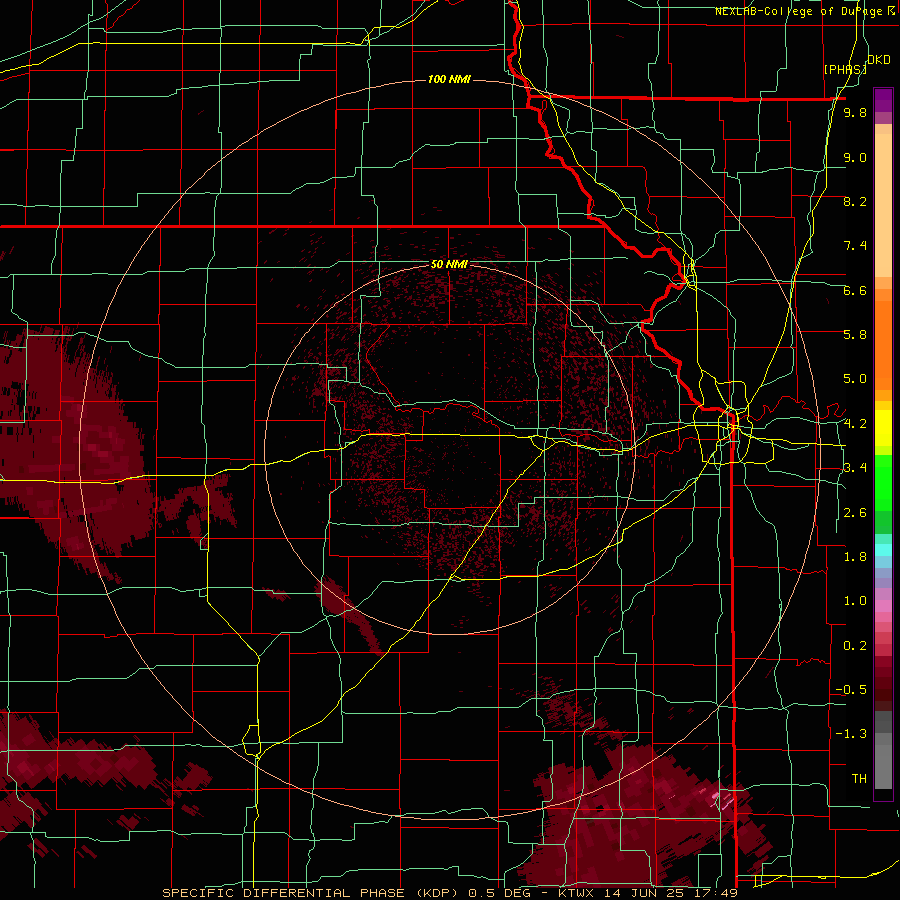This screenshot has height=900, width=900.
Task: Click the 5.0 value on the color scale
Action: coord(855,379)
